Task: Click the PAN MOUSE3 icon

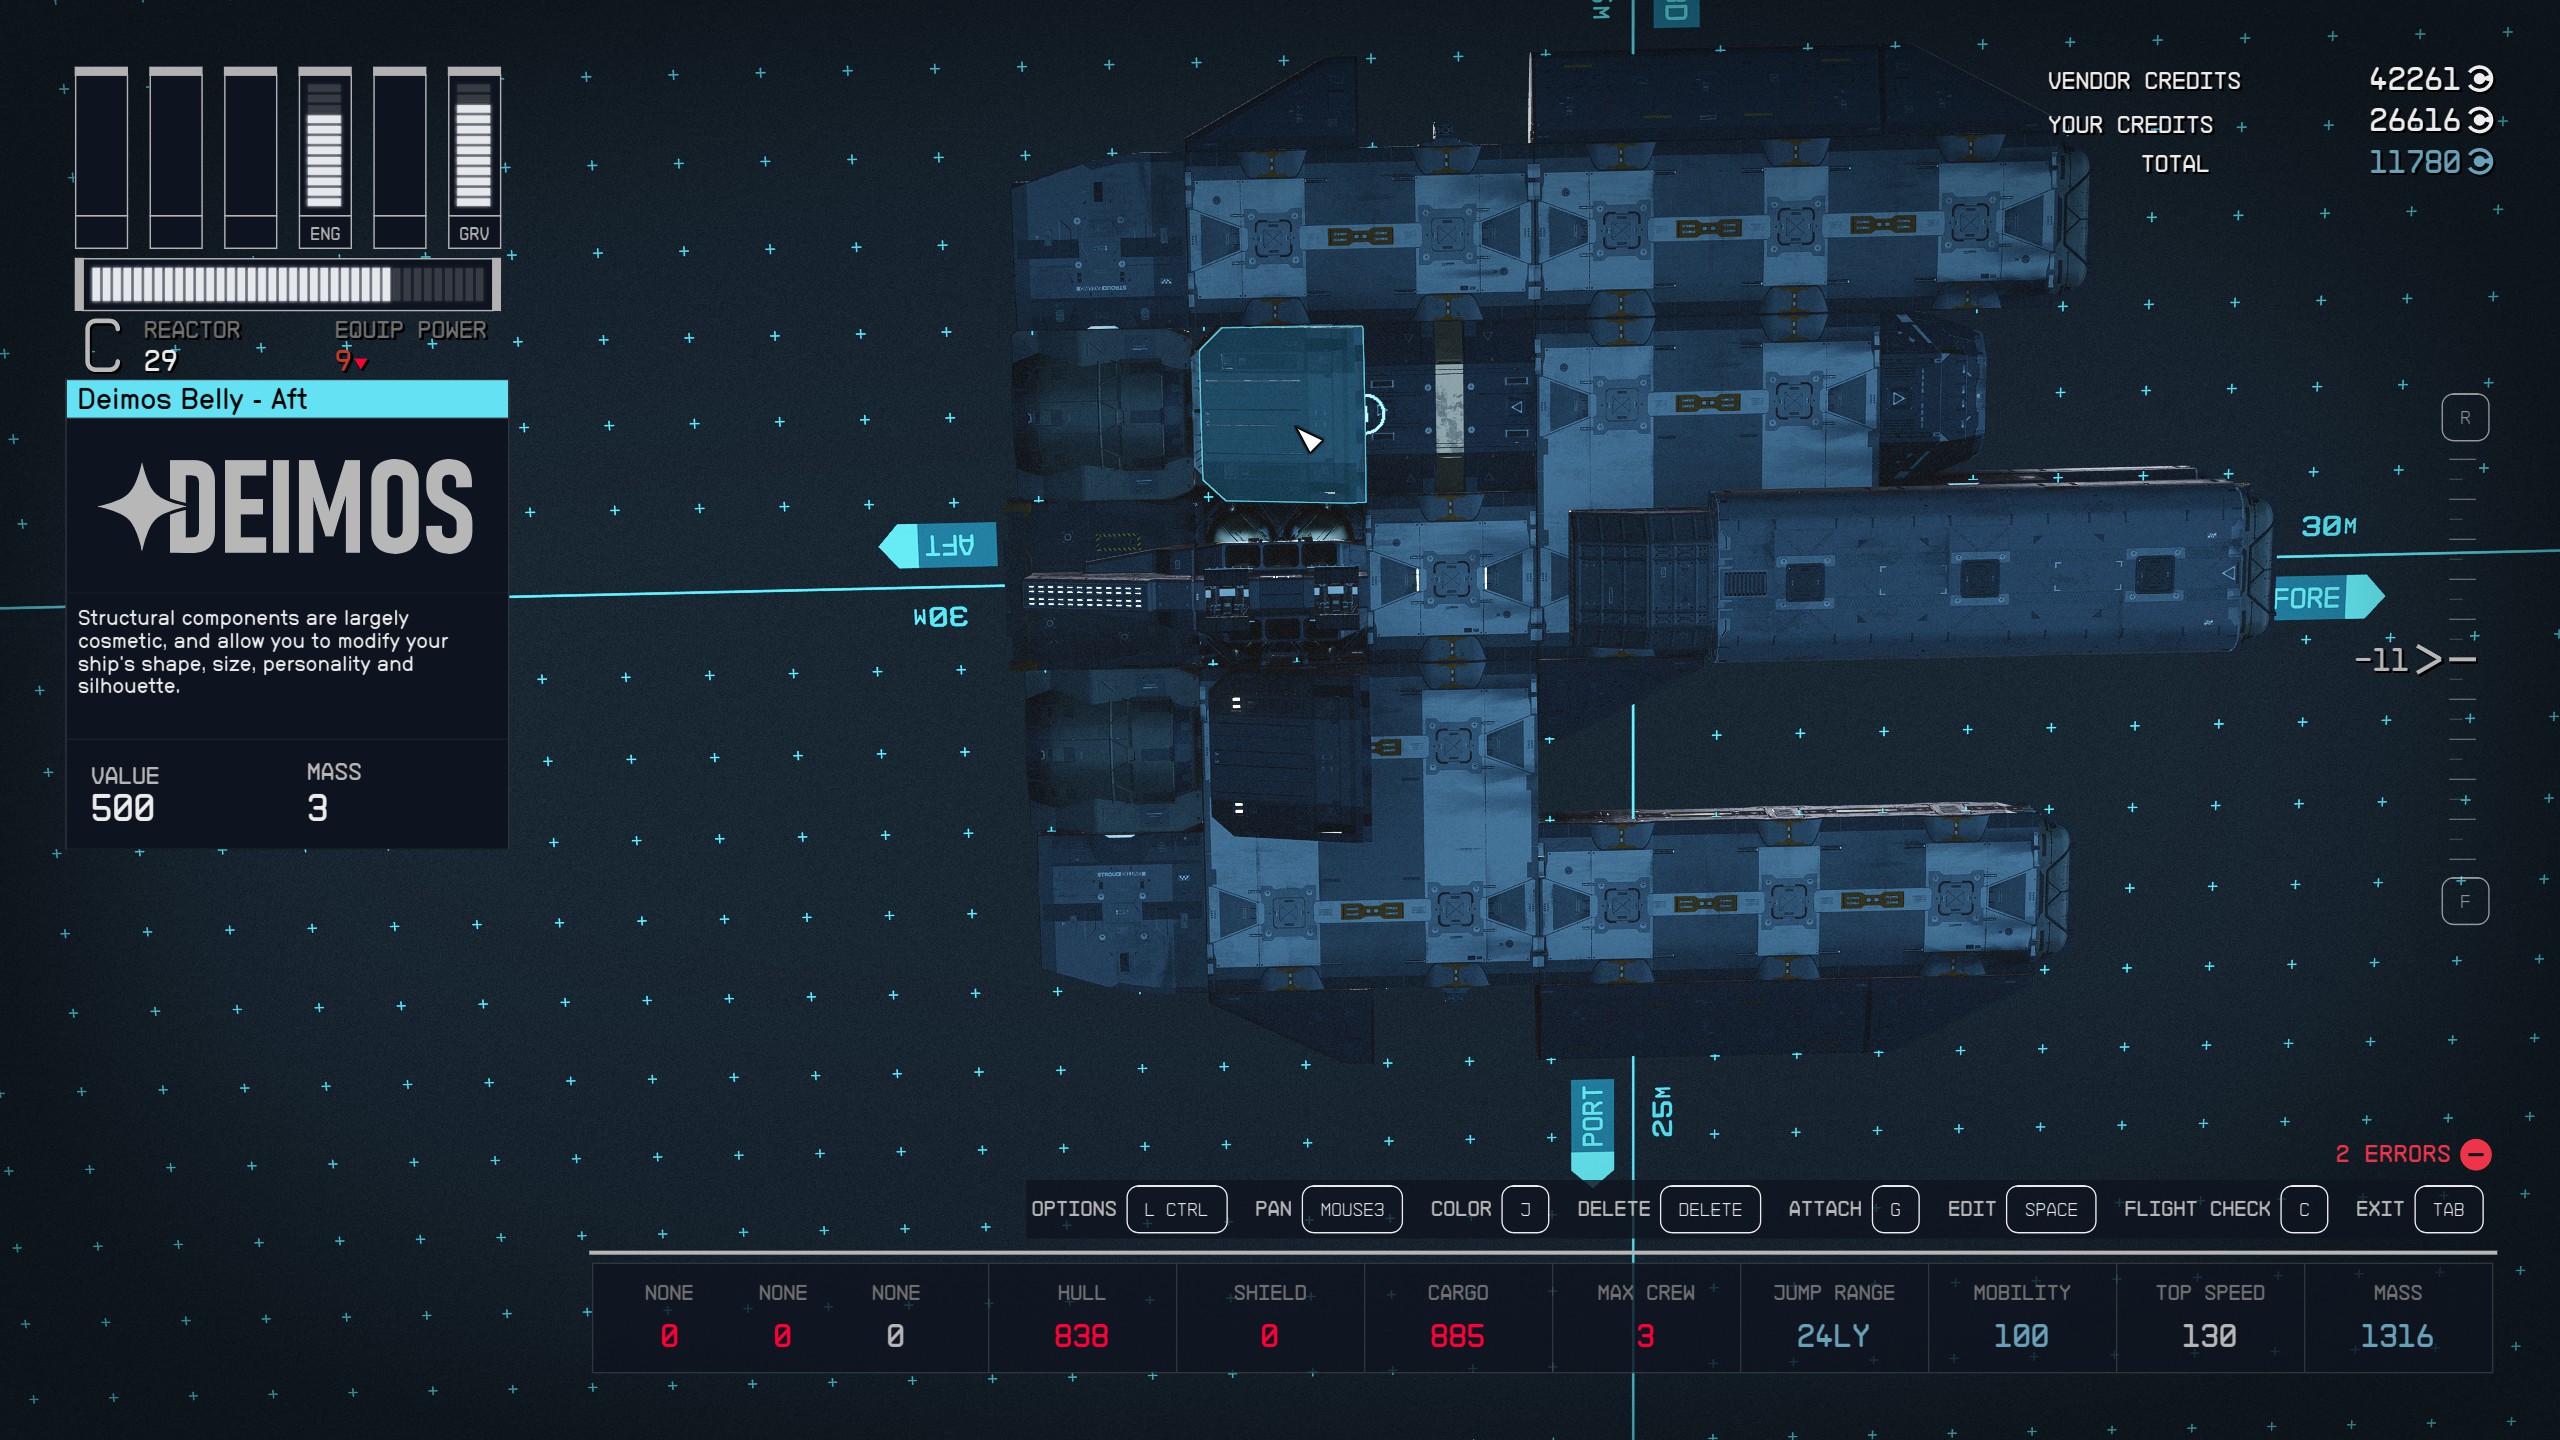Action: [x=1350, y=1210]
